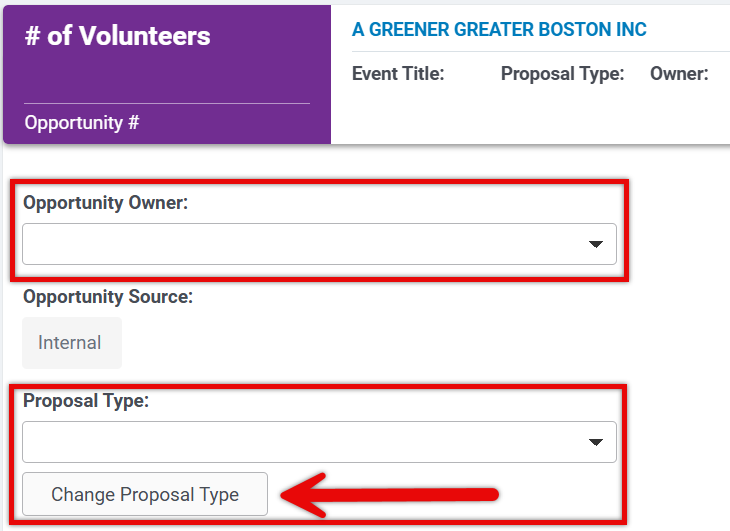Click the Event Title header label

[398, 74]
